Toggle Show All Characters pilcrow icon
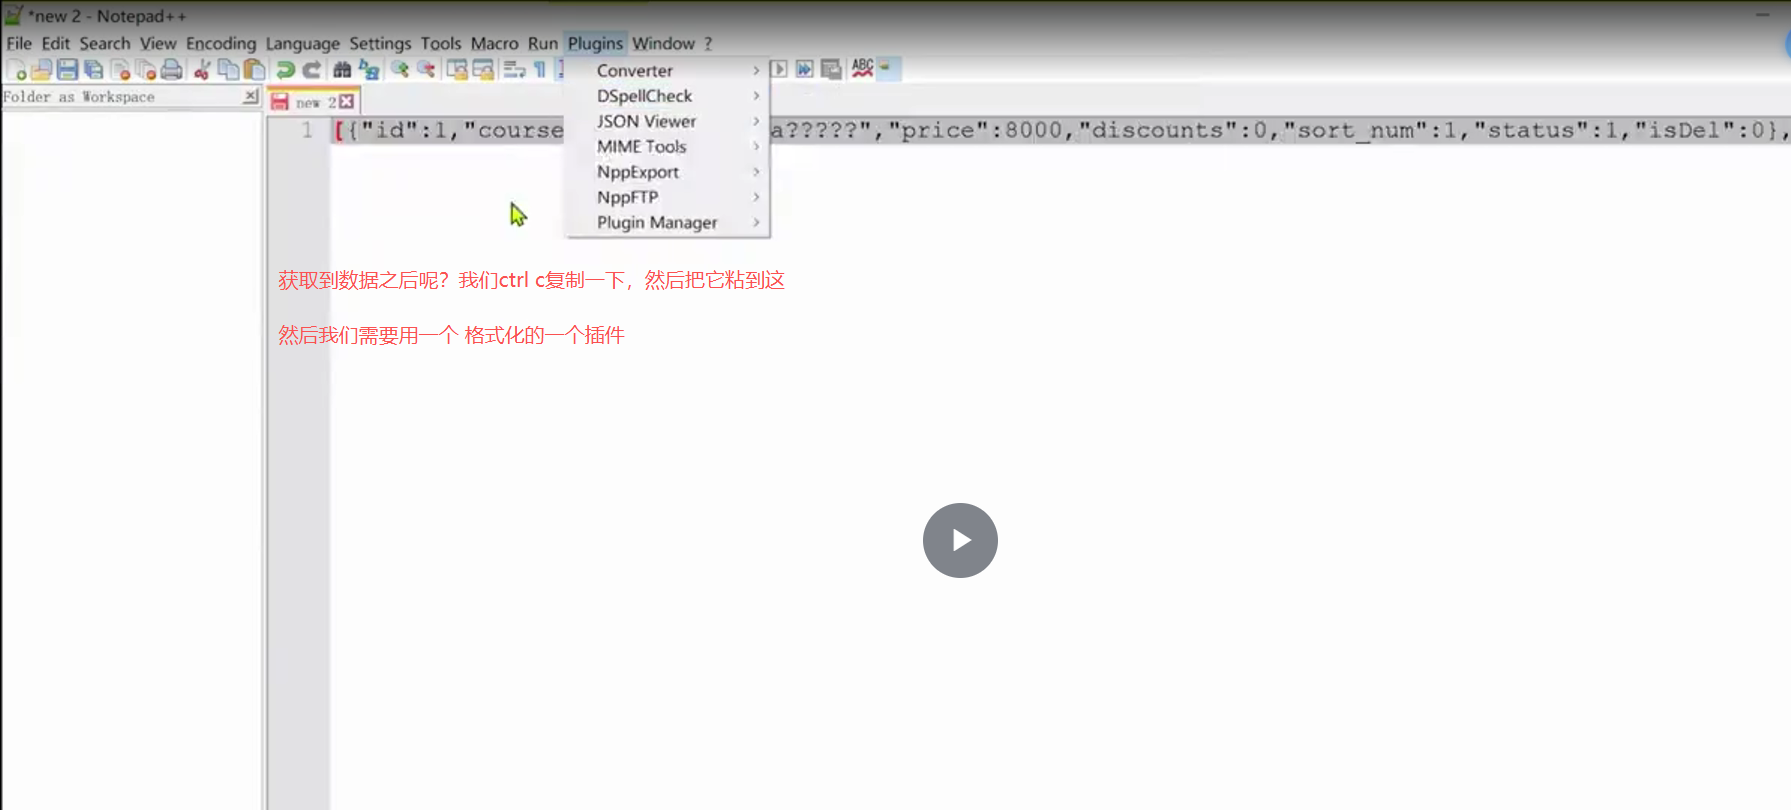The image size is (1791, 810). pyautogui.click(x=540, y=69)
